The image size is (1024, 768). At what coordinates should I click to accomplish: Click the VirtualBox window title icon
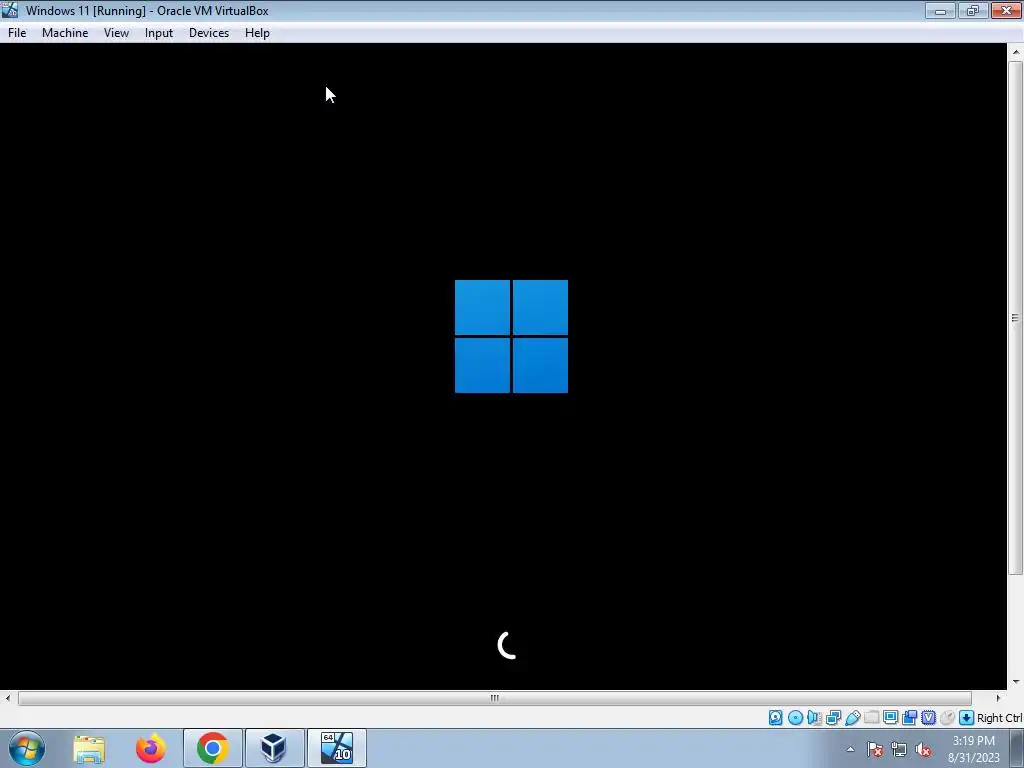point(10,10)
